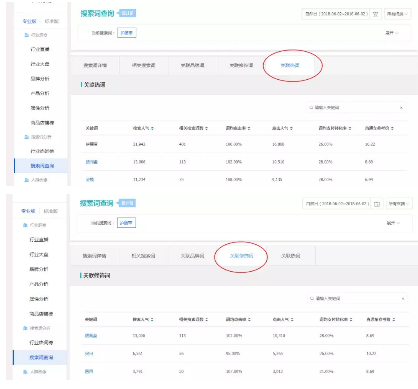Click the calendar icon in the lower screenshot

click(x=377, y=204)
